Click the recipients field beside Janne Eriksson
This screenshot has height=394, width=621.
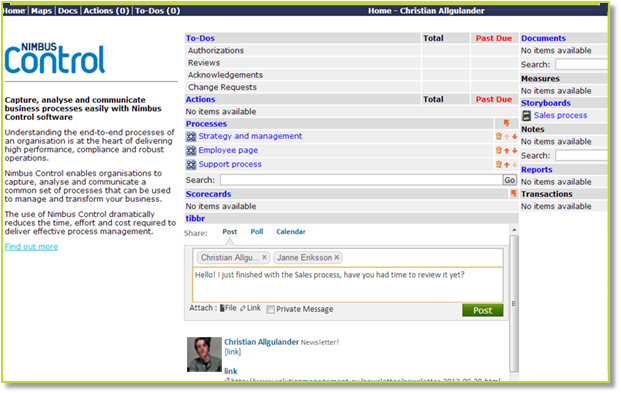pos(422,258)
